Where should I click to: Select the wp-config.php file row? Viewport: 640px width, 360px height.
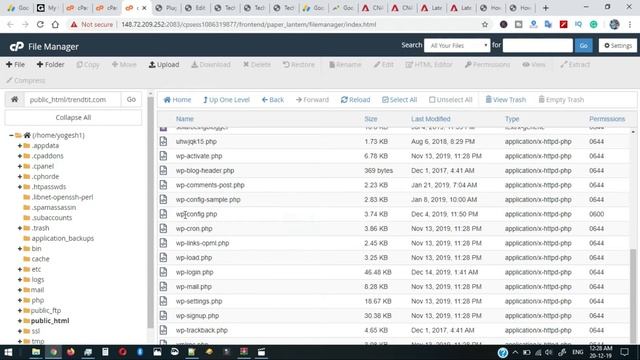(393, 214)
